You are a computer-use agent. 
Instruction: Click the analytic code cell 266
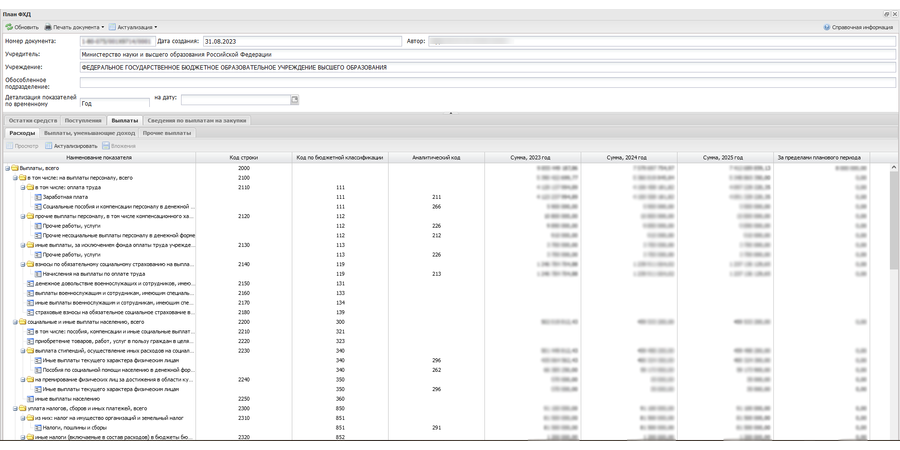coord(436,207)
